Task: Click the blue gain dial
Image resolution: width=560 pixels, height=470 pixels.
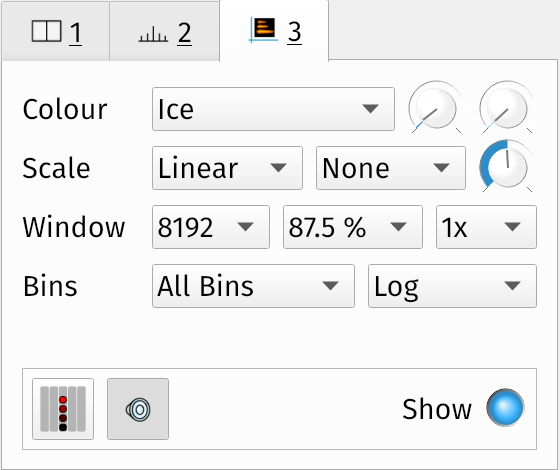Action: pyautogui.click(x=506, y=166)
